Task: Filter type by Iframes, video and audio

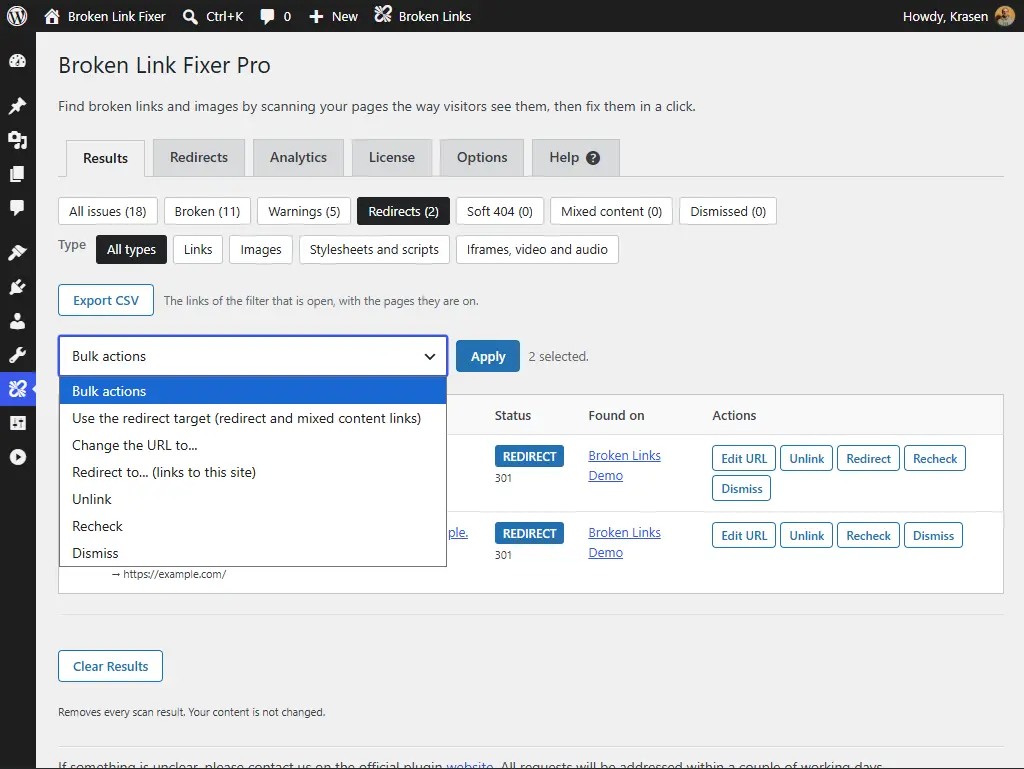Action: pyautogui.click(x=537, y=249)
